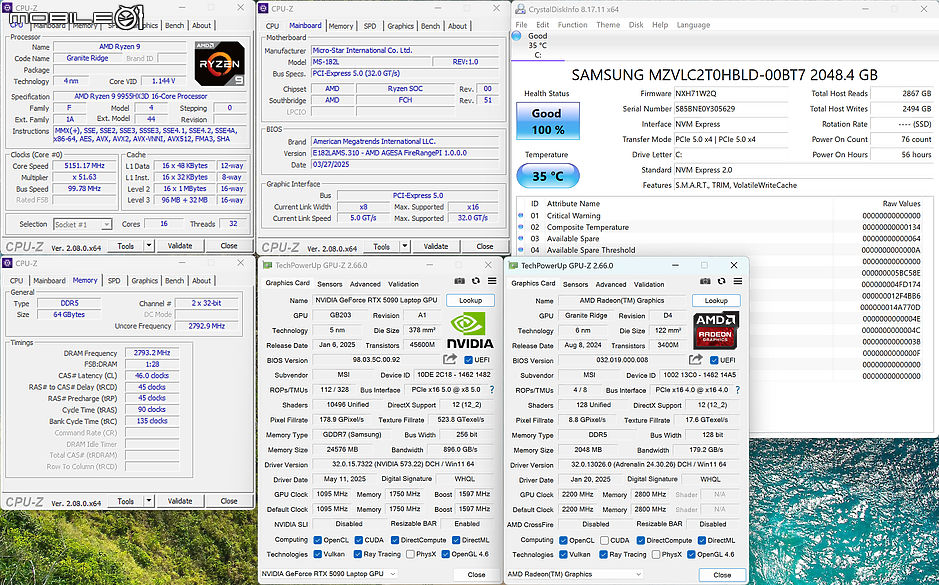Toggle DirectCompute checkbox in AMD GPU-Z
The image size is (939, 585).
[640, 541]
